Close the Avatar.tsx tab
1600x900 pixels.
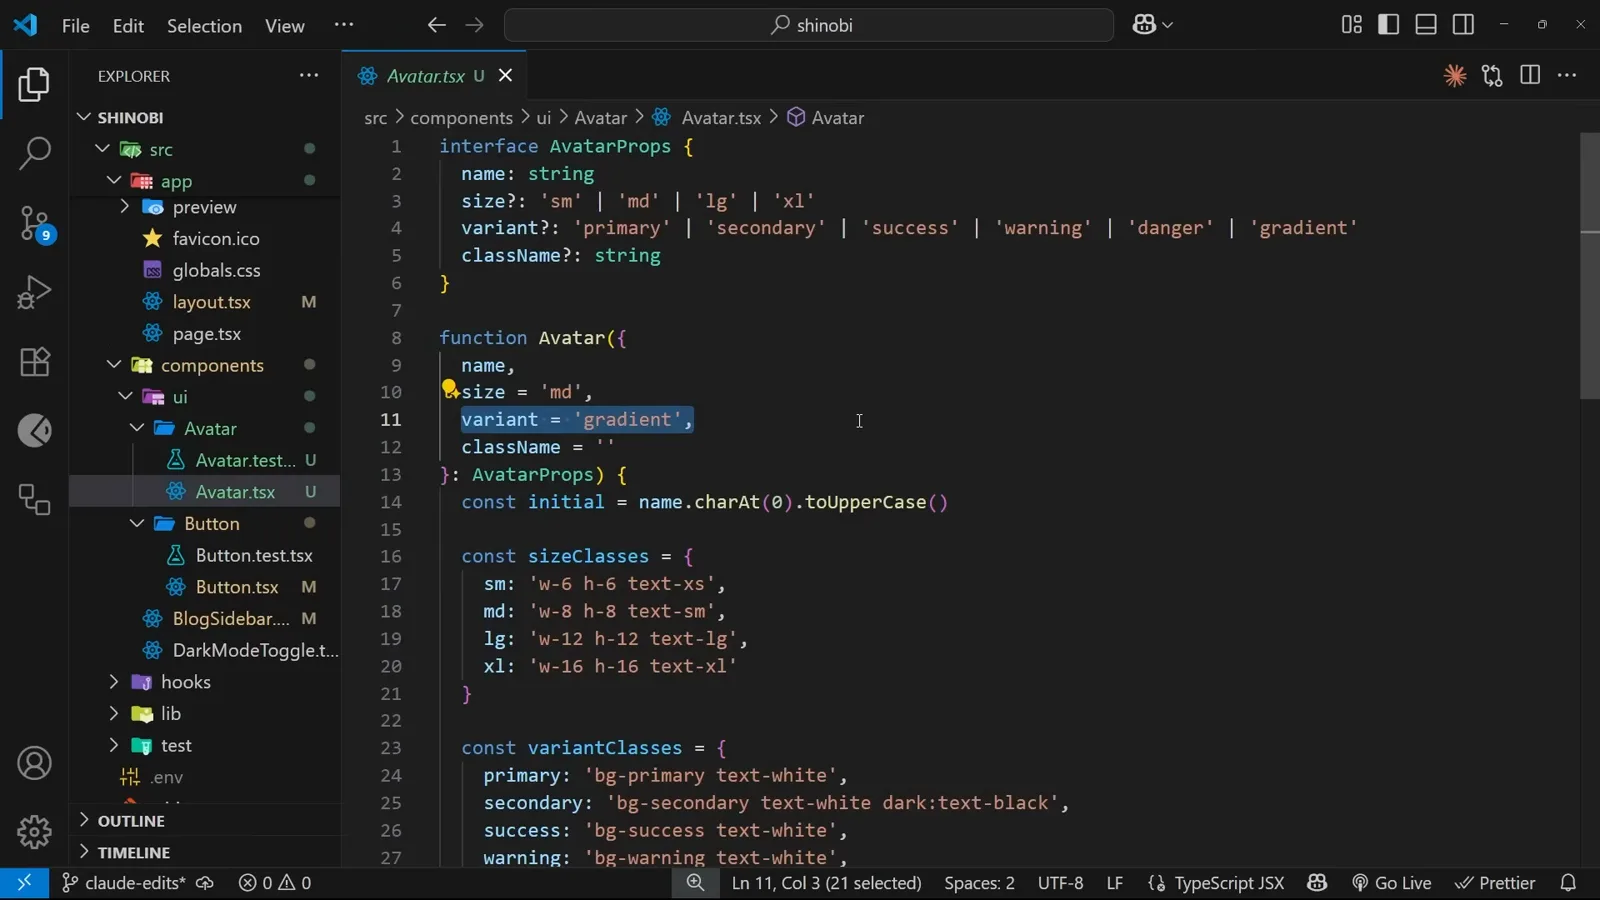[506, 76]
